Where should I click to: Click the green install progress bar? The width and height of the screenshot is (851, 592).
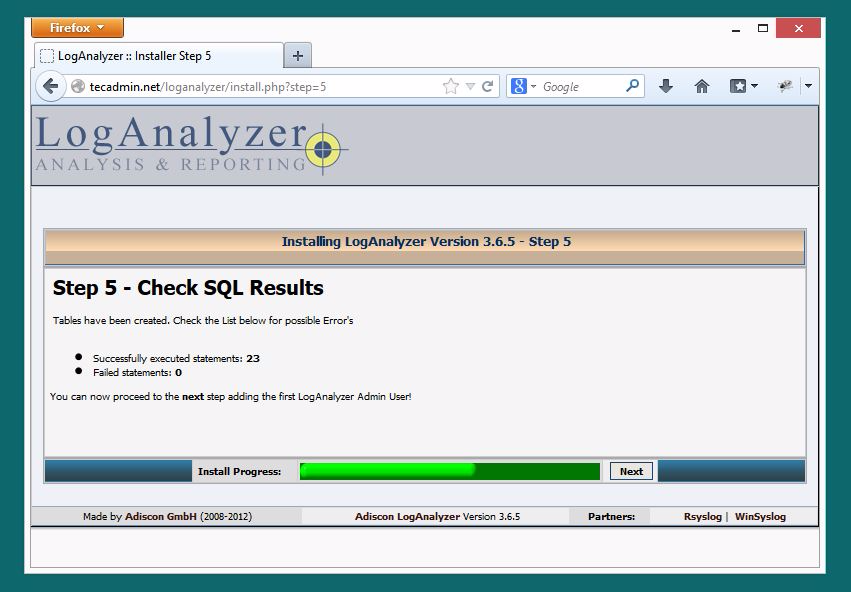449,471
